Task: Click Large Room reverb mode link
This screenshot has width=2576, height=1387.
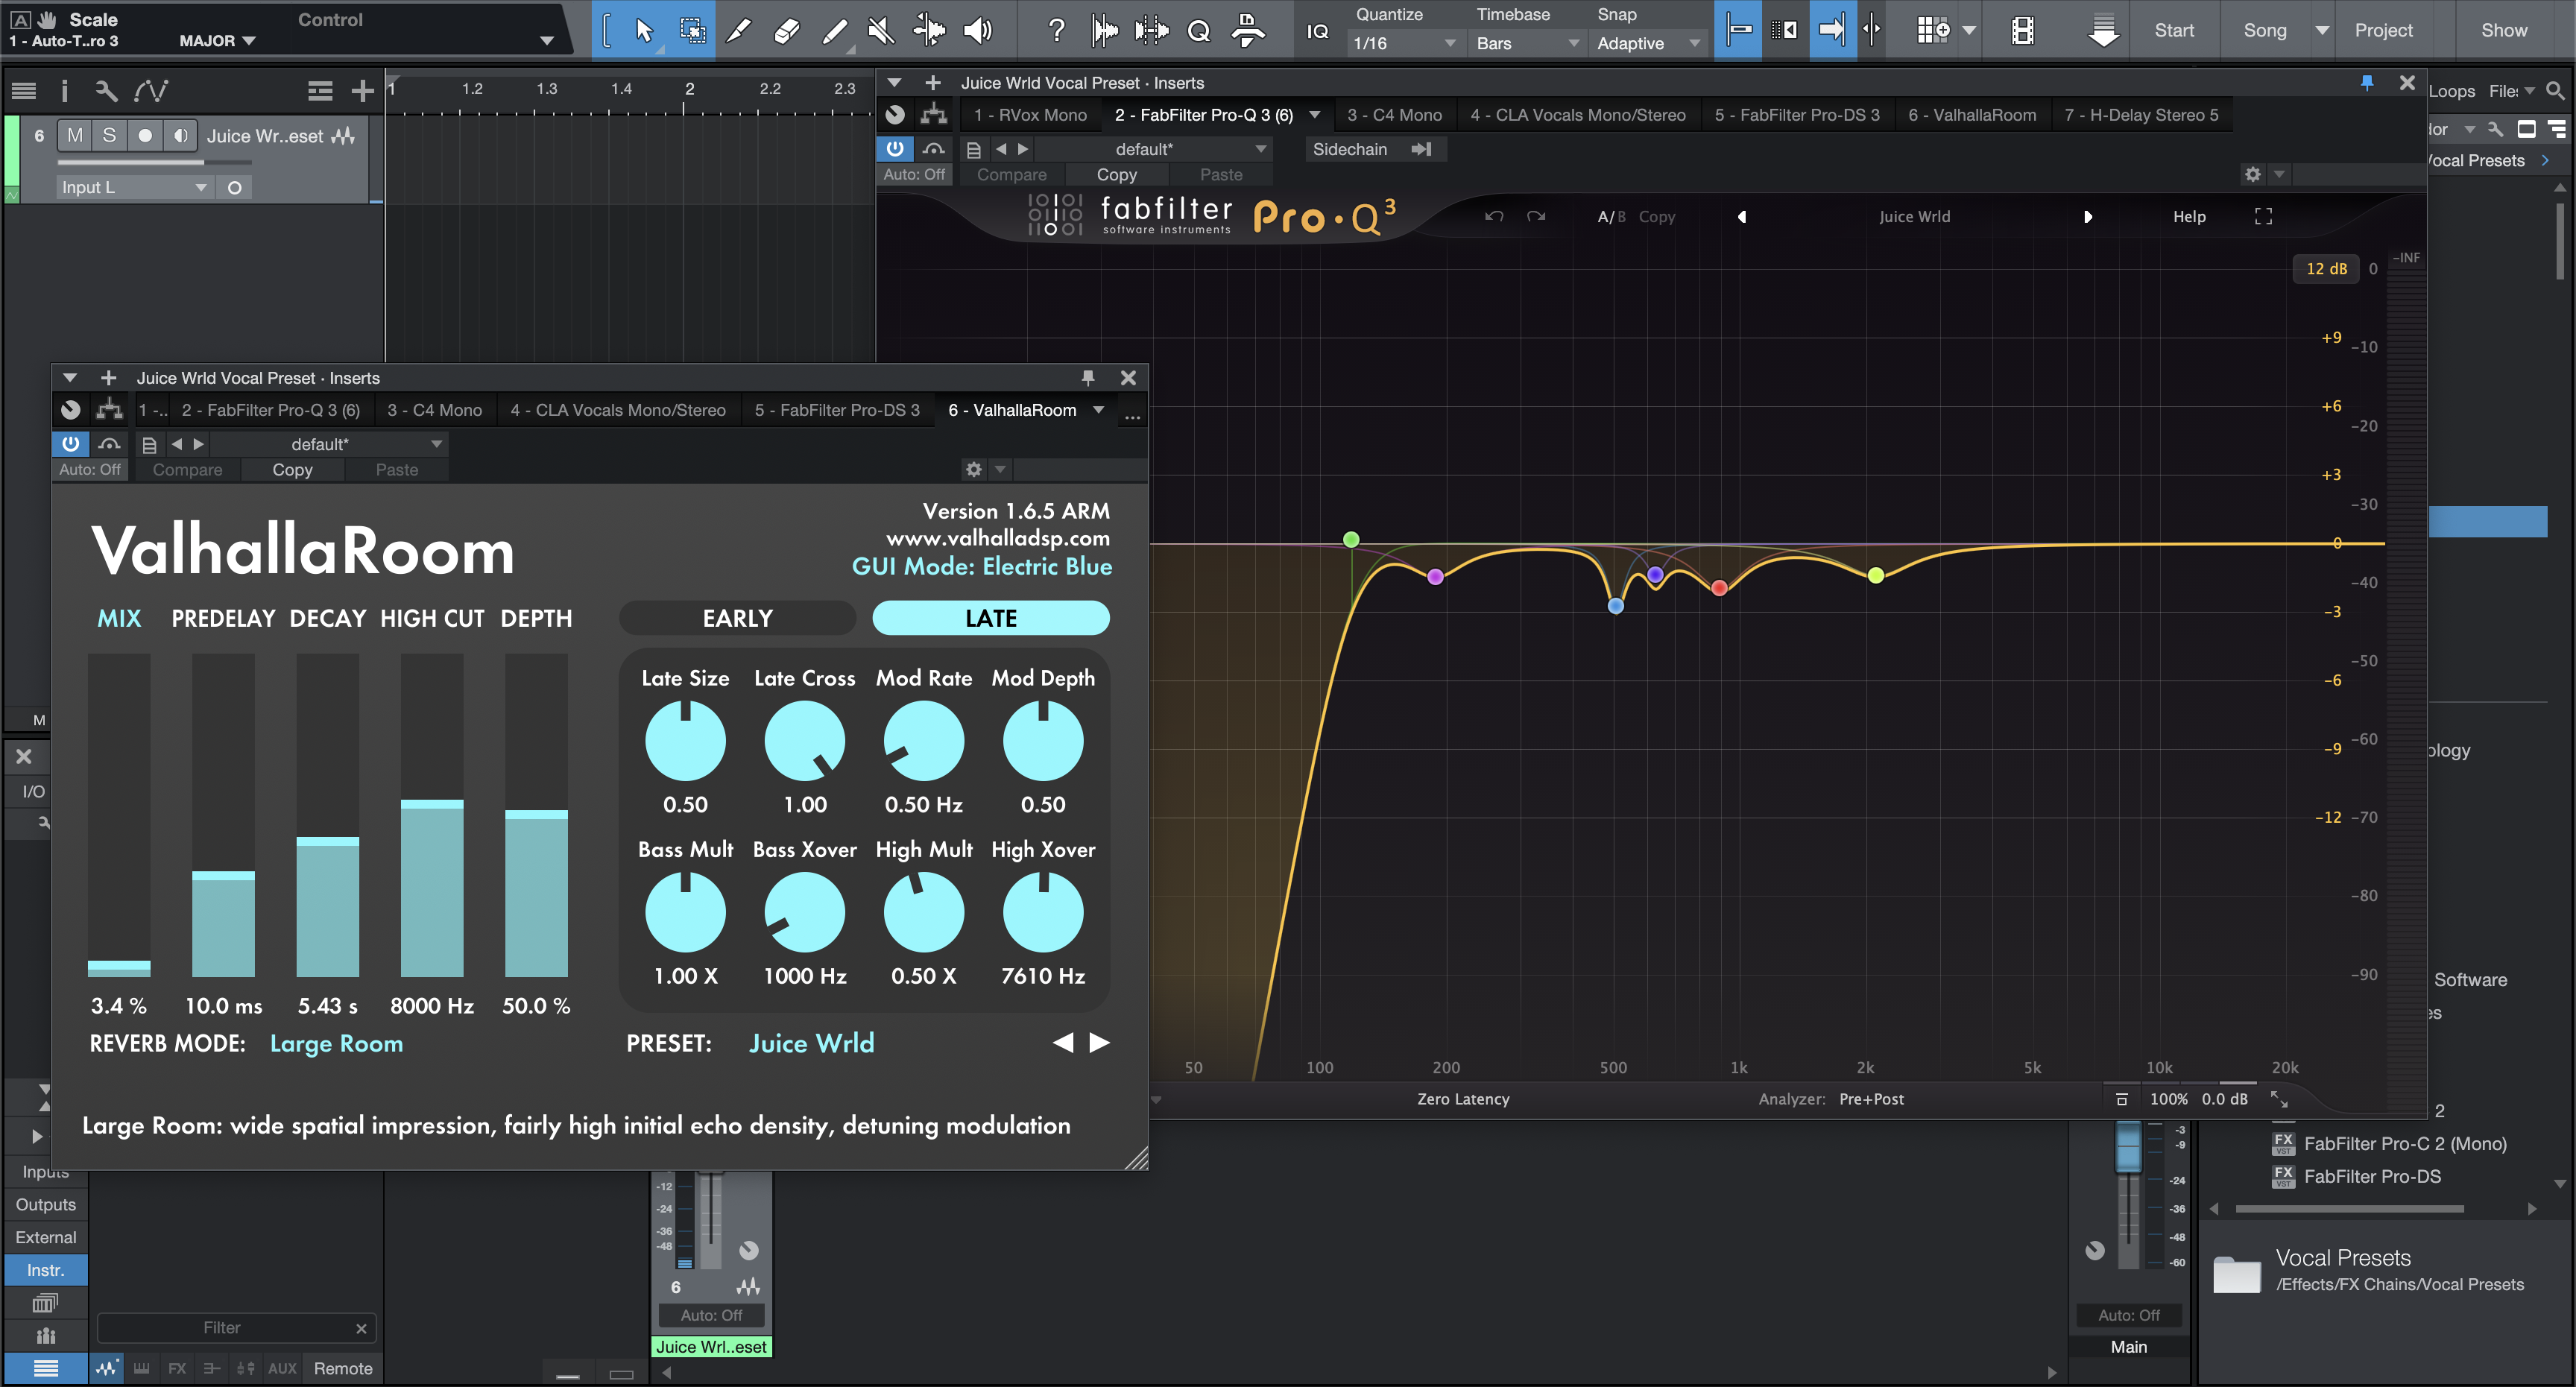Action: click(336, 1043)
